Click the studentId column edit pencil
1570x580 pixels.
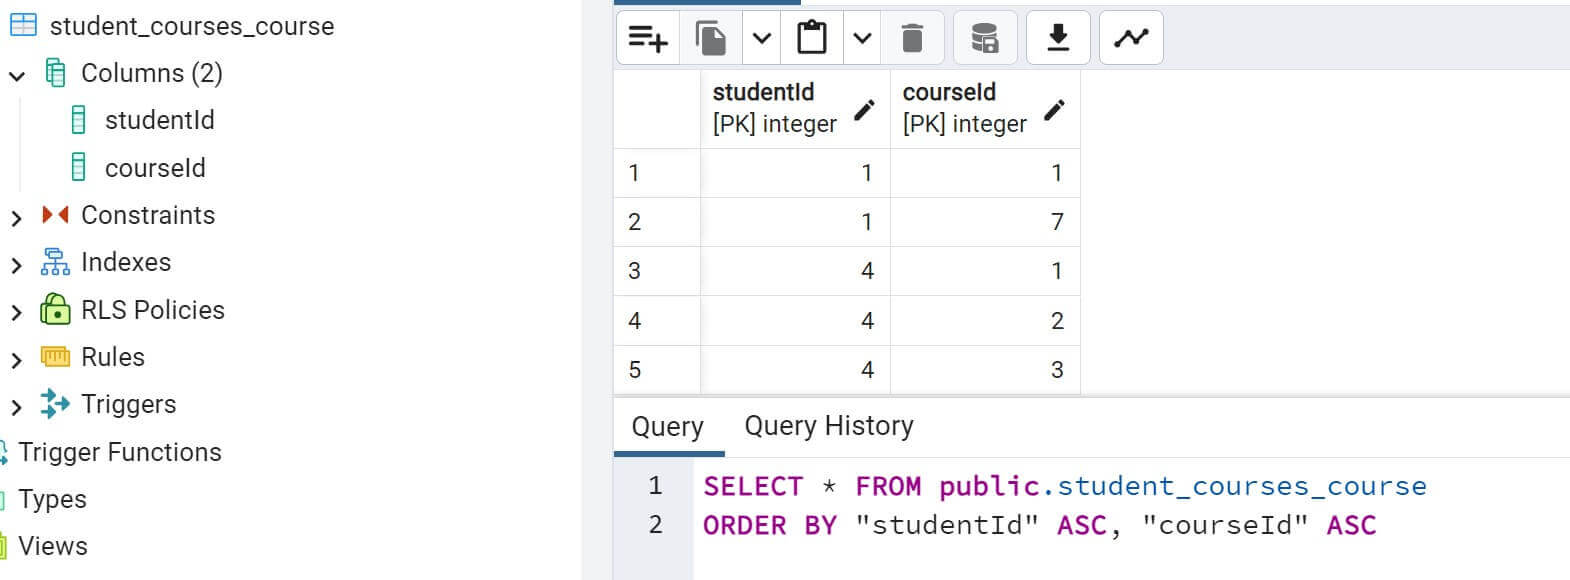tap(865, 109)
